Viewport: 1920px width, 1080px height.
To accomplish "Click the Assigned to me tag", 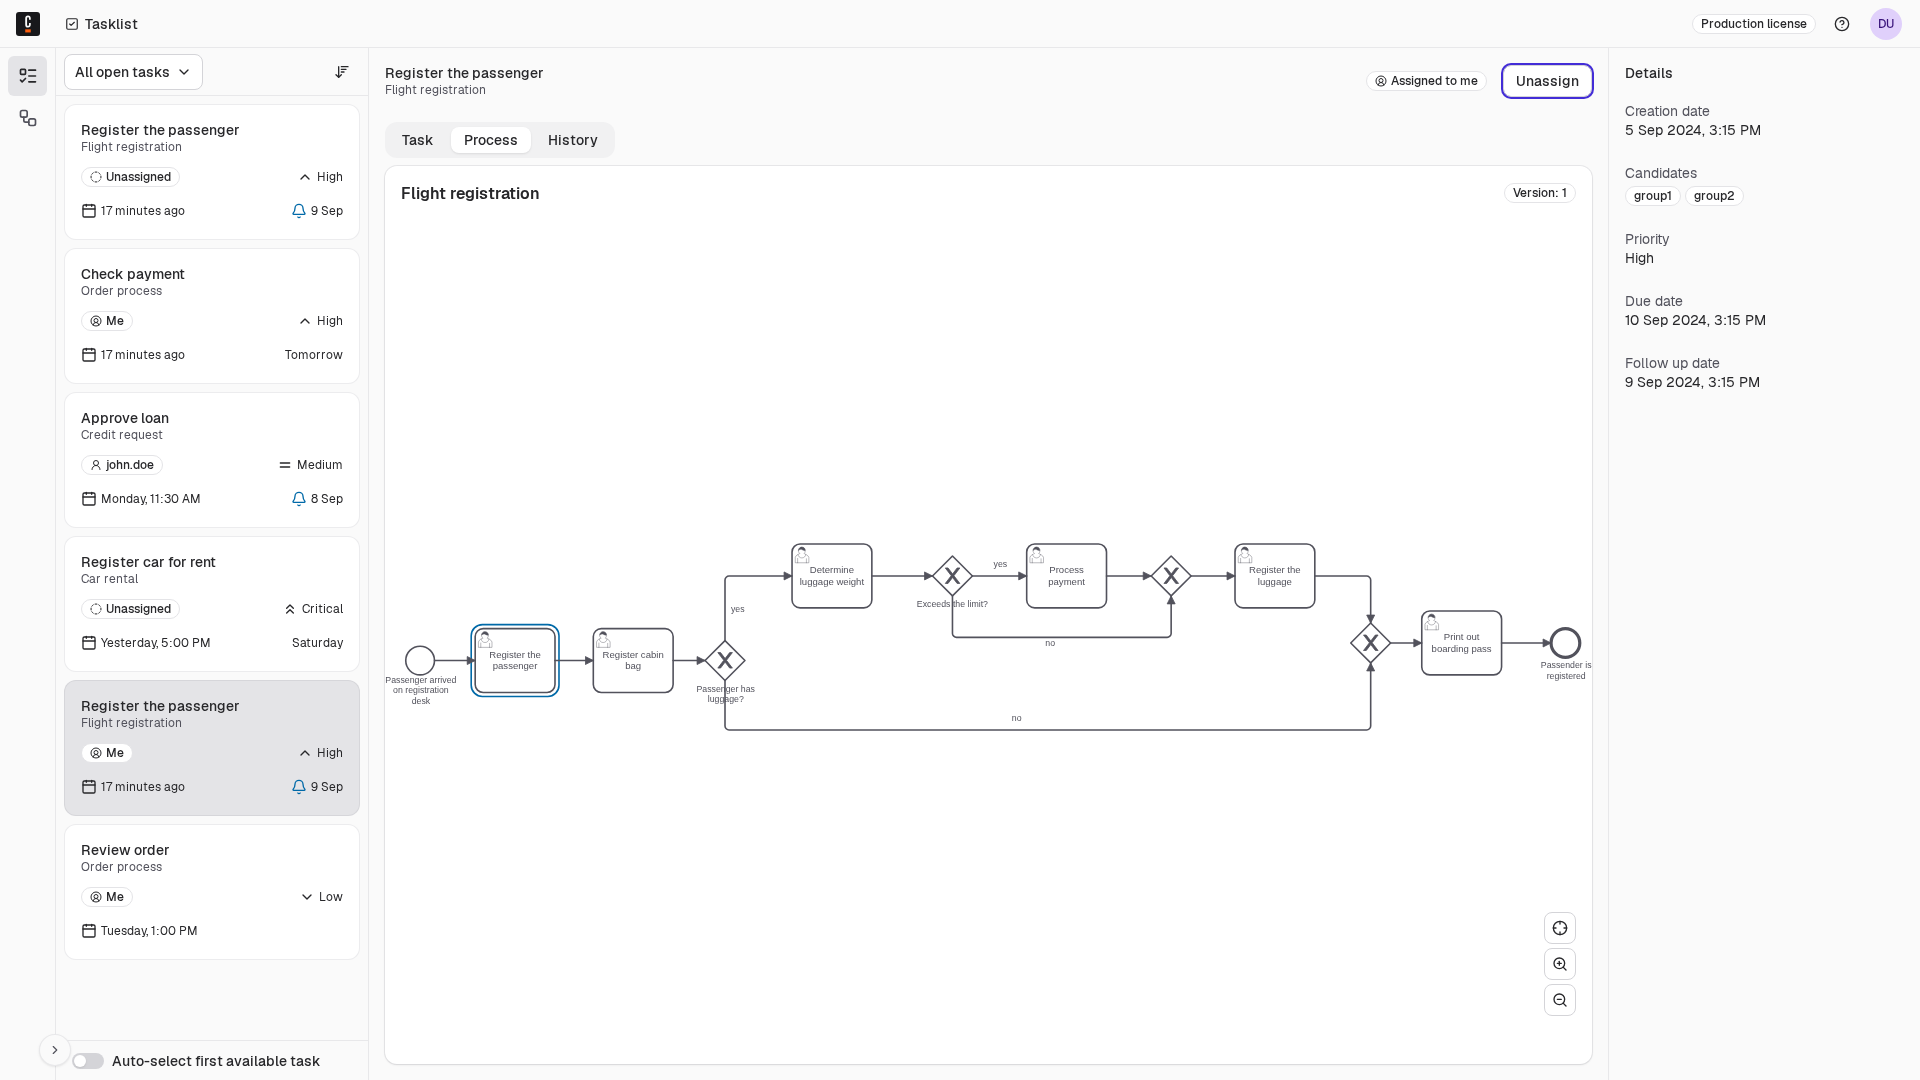I will click(x=1426, y=81).
